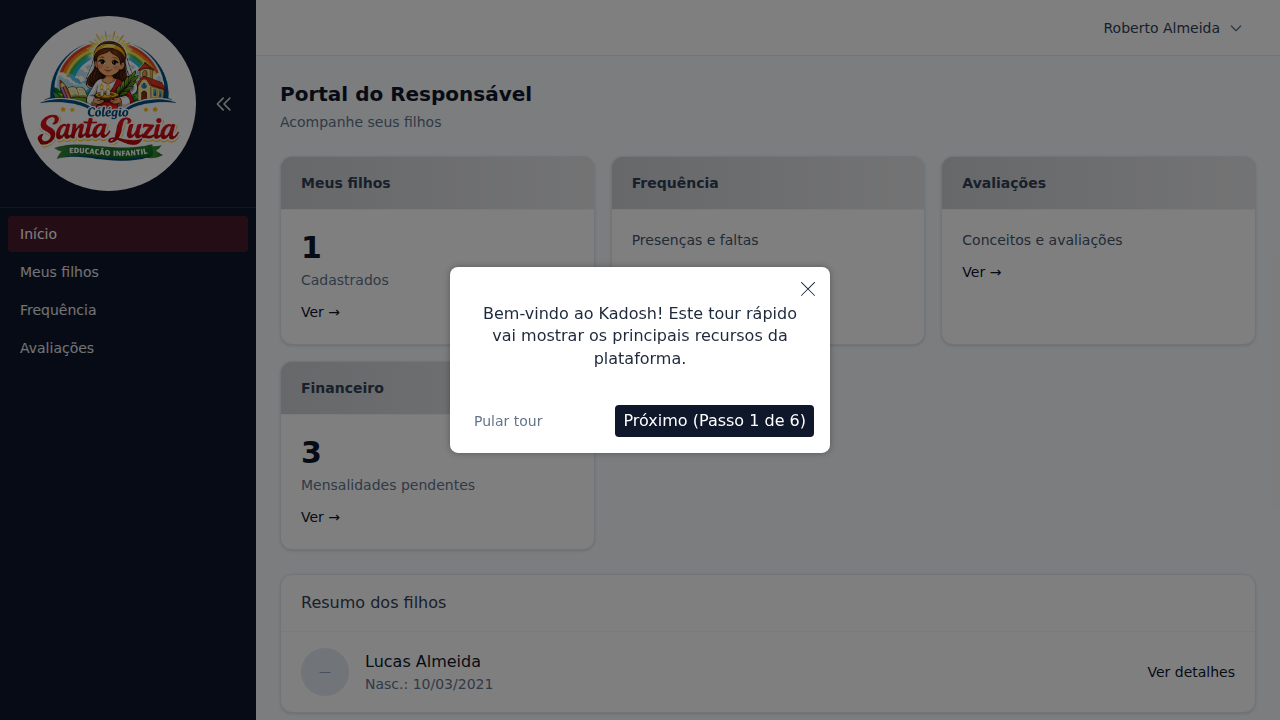Screen dimensions: 1280x720
Task: Skip the tour with Pular tour
Action: pos(508,421)
